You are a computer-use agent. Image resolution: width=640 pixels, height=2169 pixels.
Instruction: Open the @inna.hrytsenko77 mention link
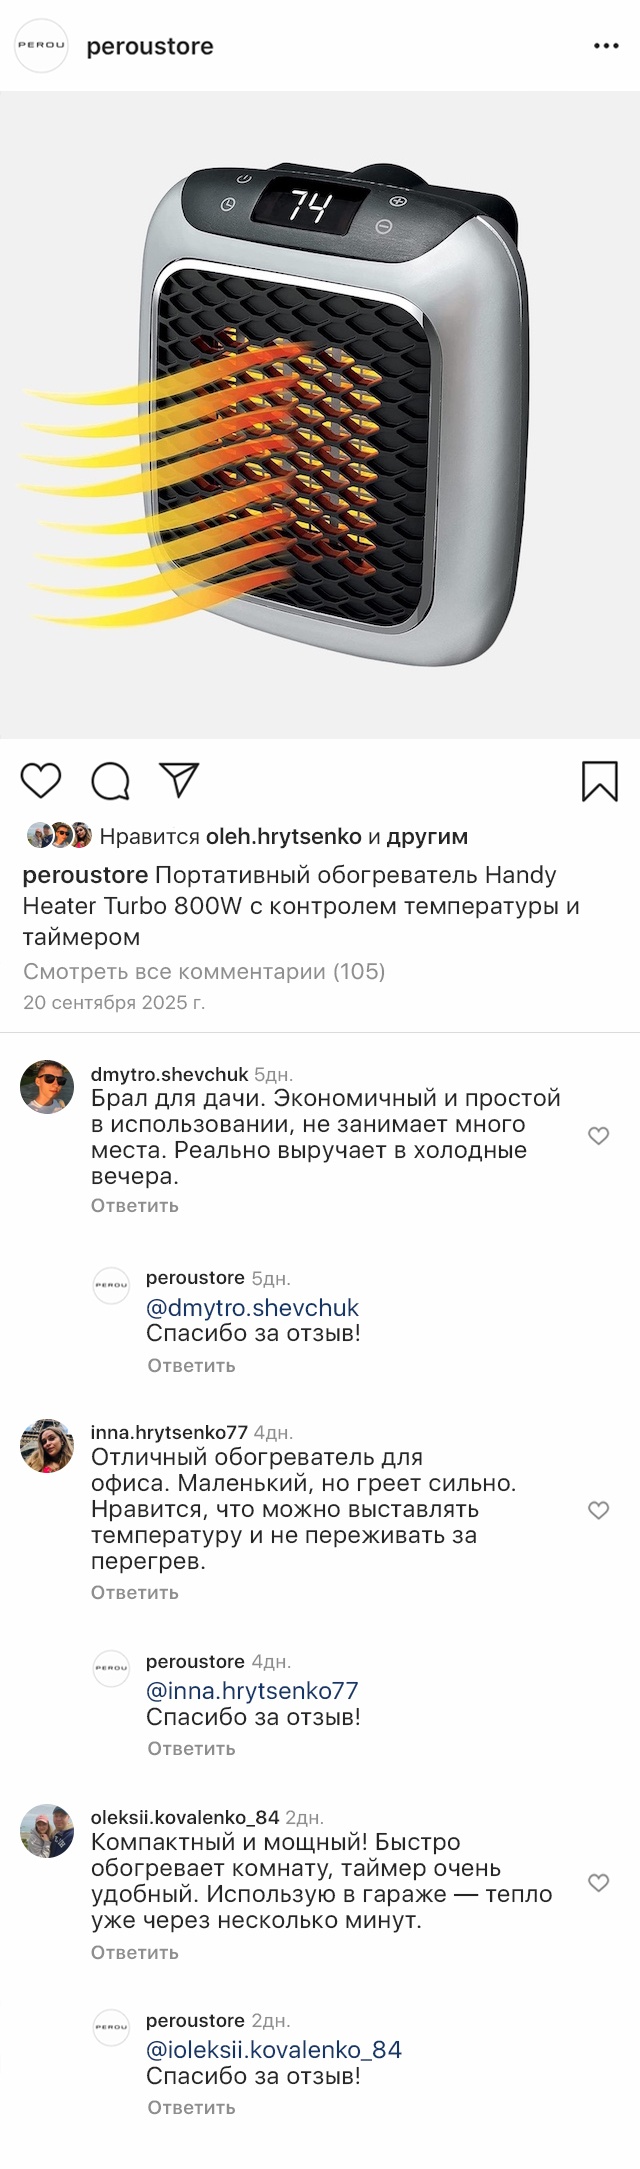(x=252, y=1691)
